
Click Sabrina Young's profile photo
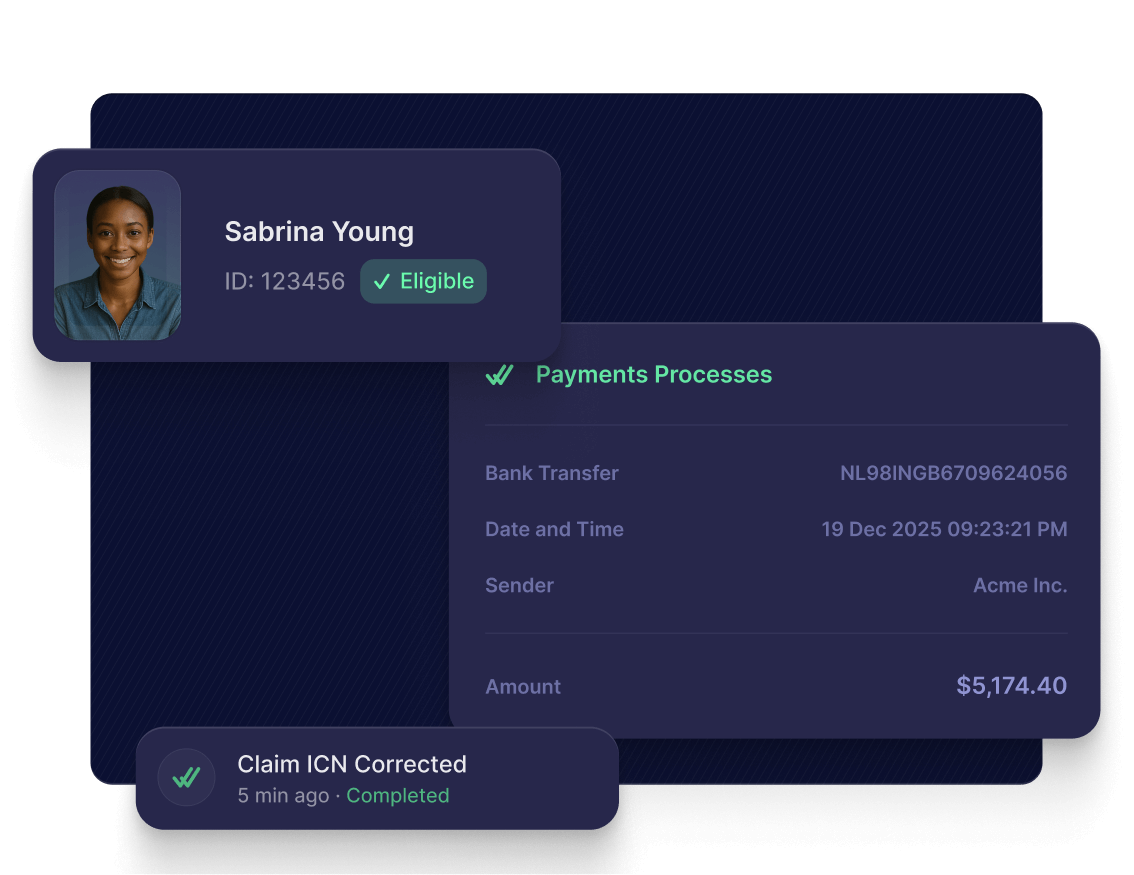click(117, 255)
